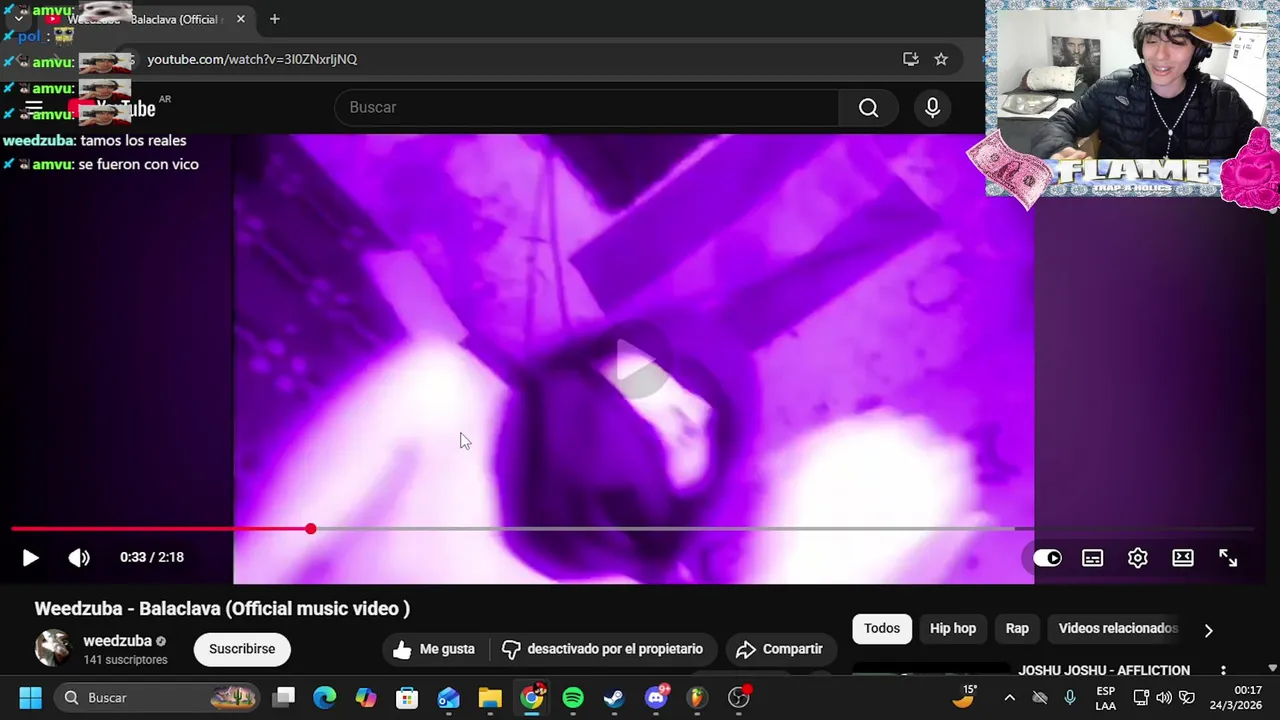Open File Explorer from the taskbar
This screenshot has width=1280, height=720.
(x=490, y=697)
